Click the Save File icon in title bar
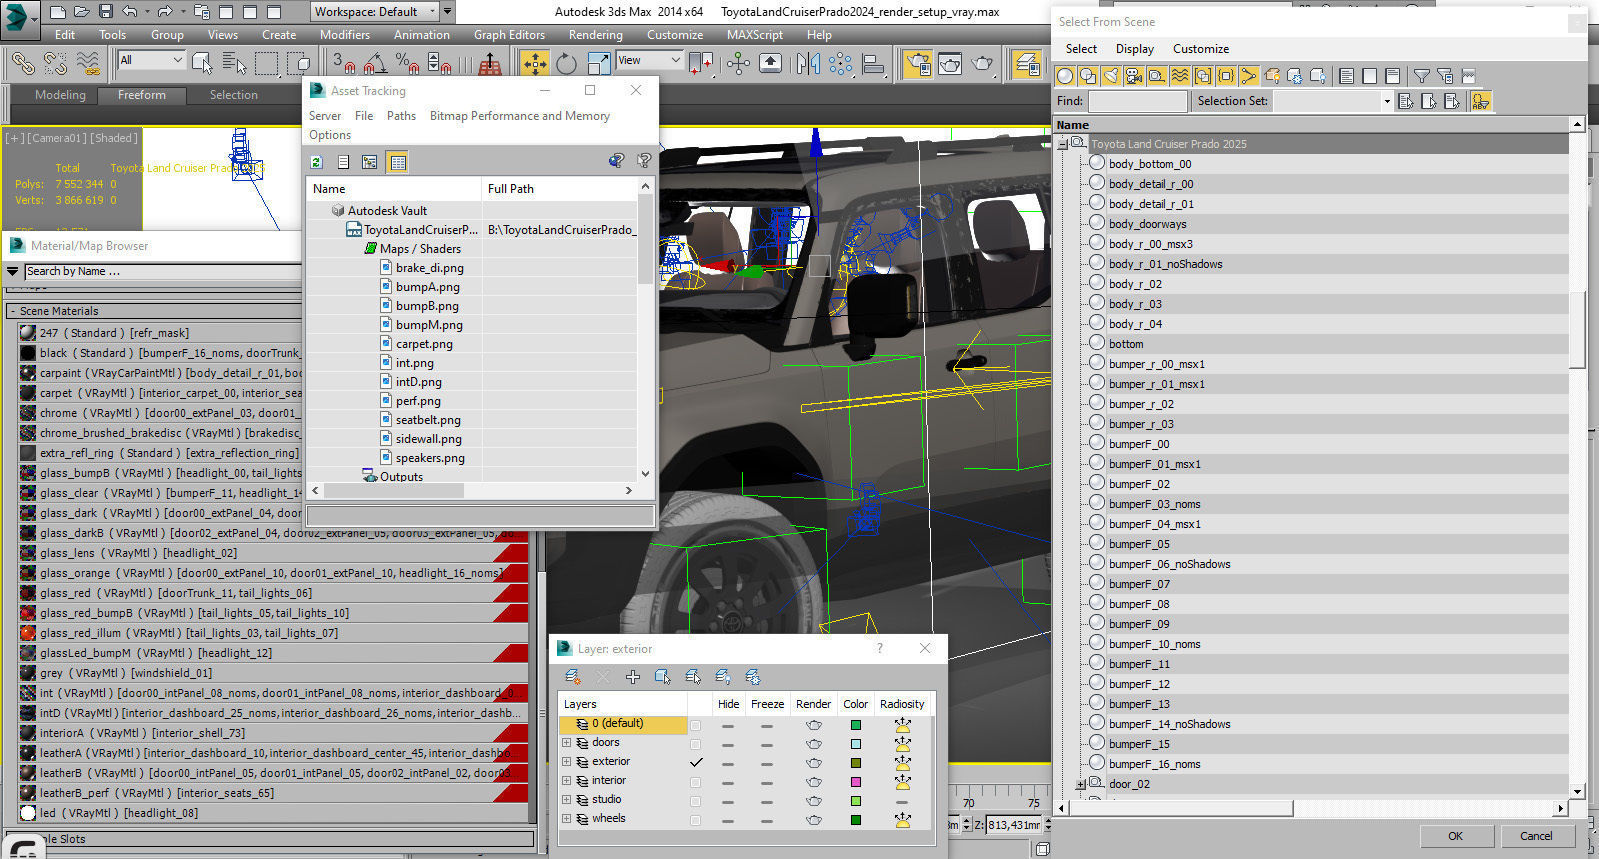This screenshot has width=1599, height=859. [105, 12]
